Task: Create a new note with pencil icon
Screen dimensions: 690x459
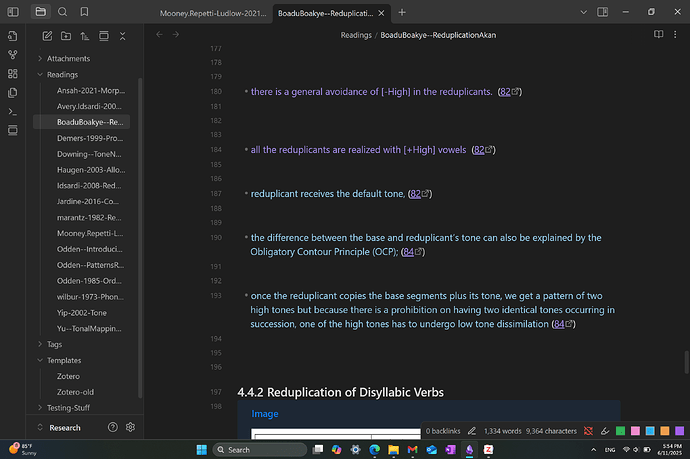Action: 47,36
